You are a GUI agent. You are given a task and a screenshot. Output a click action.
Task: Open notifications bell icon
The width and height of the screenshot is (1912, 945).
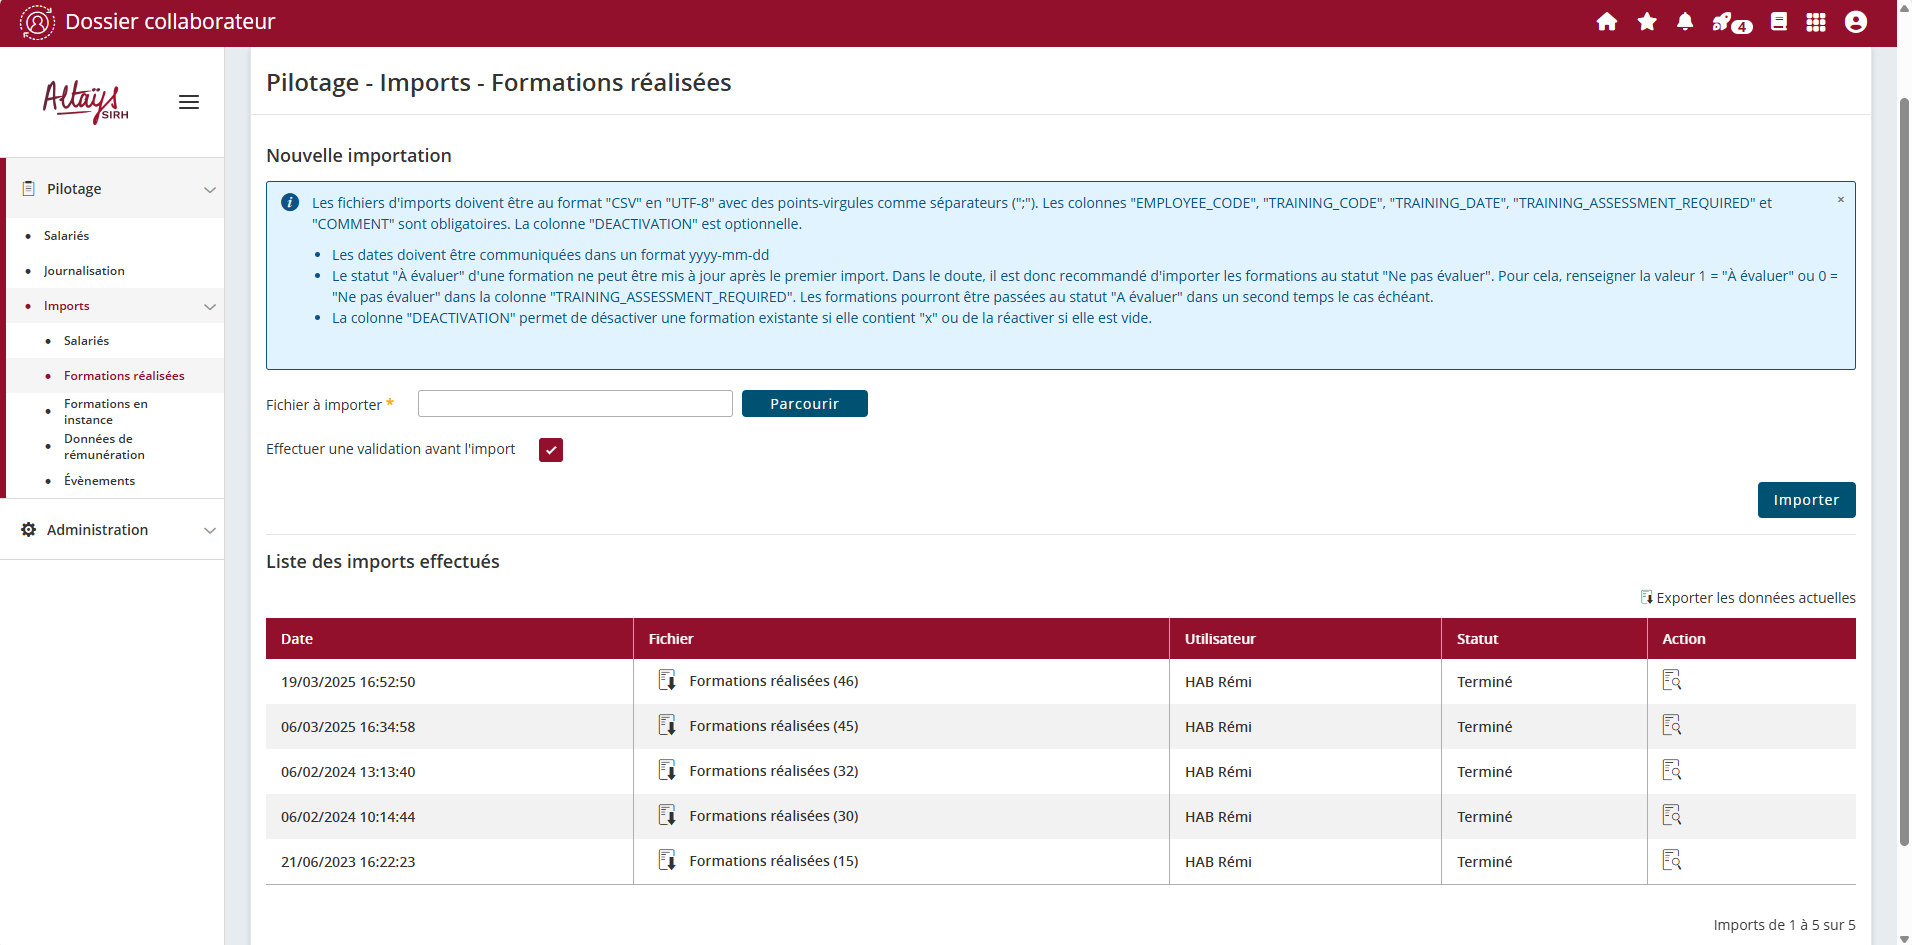(x=1685, y=22)
